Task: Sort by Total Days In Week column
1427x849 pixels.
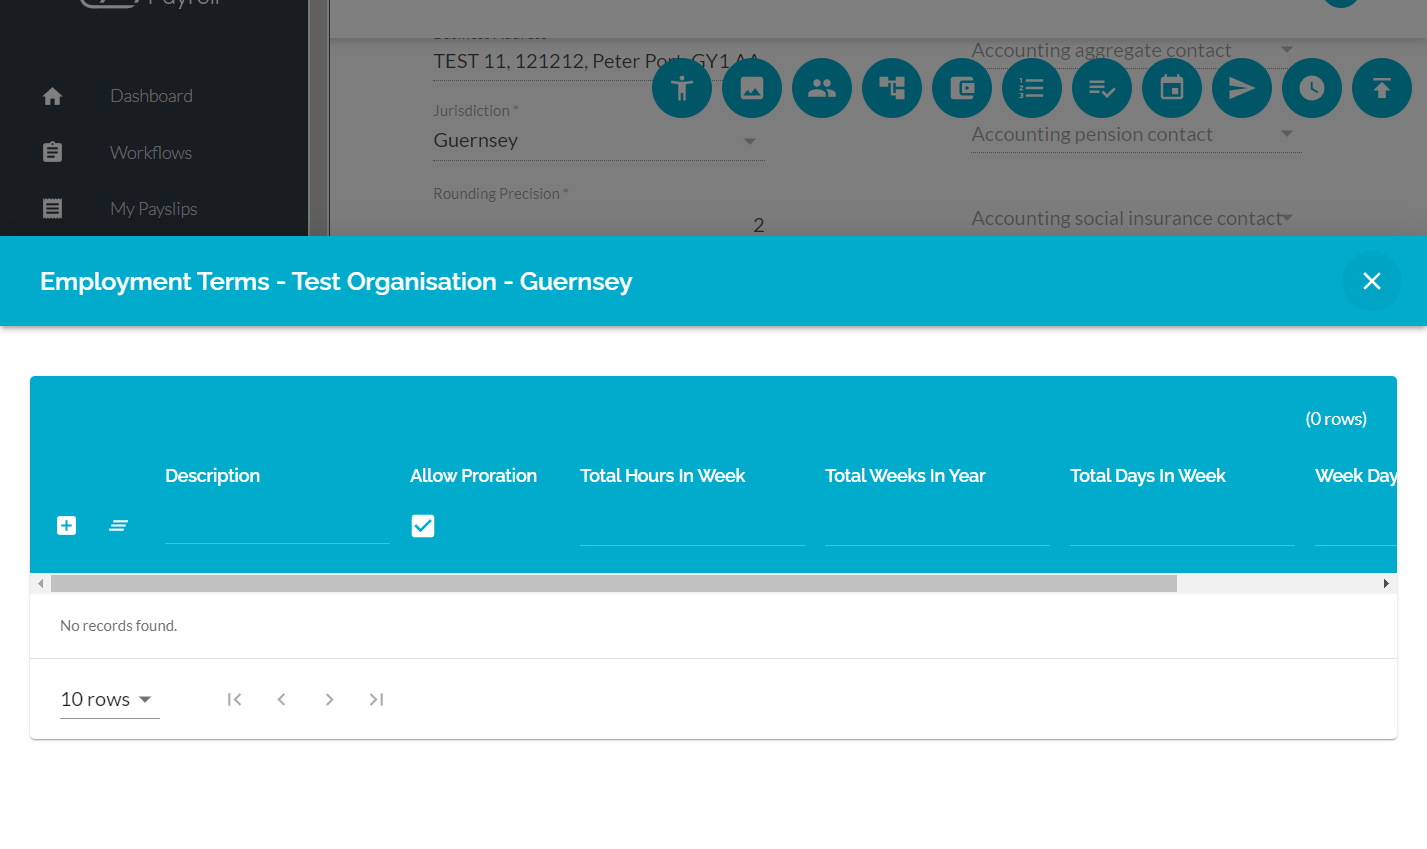Action: point(1148,476)
